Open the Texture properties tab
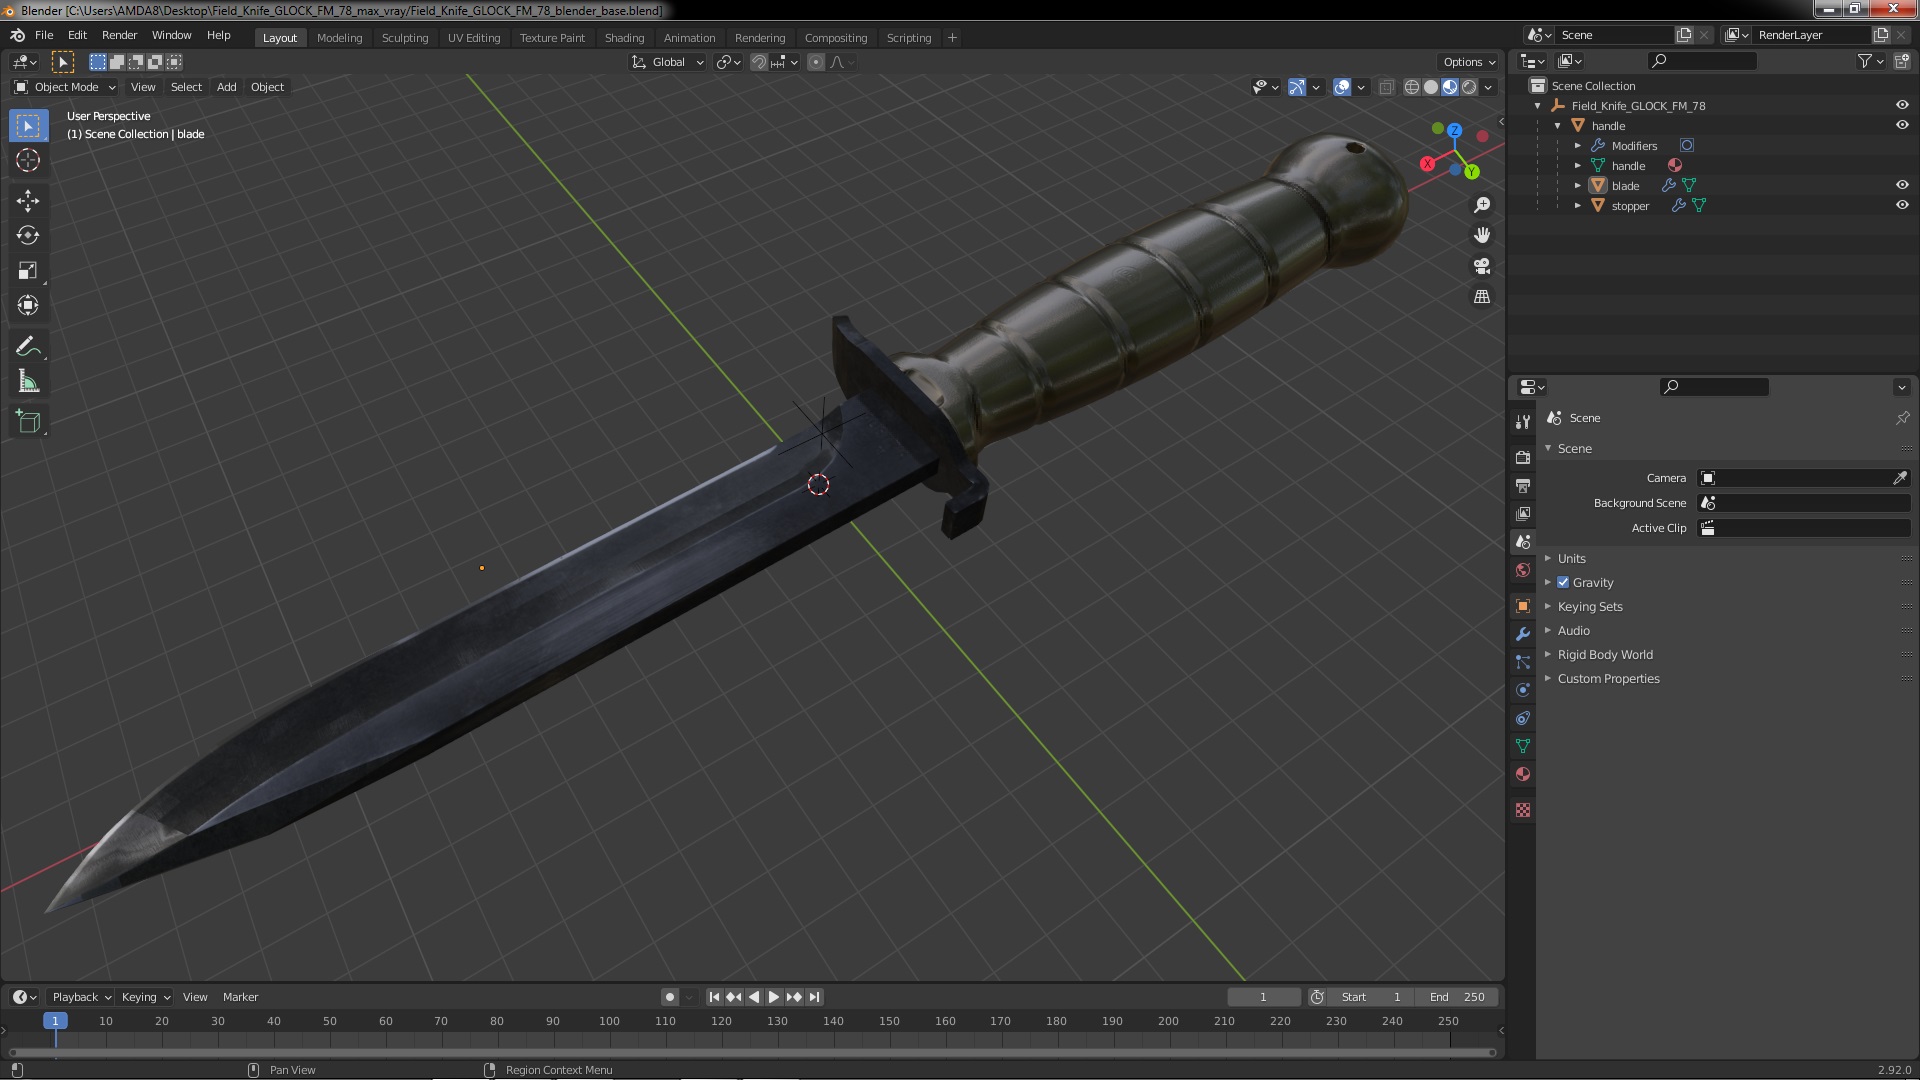 tap(1523, 810)
